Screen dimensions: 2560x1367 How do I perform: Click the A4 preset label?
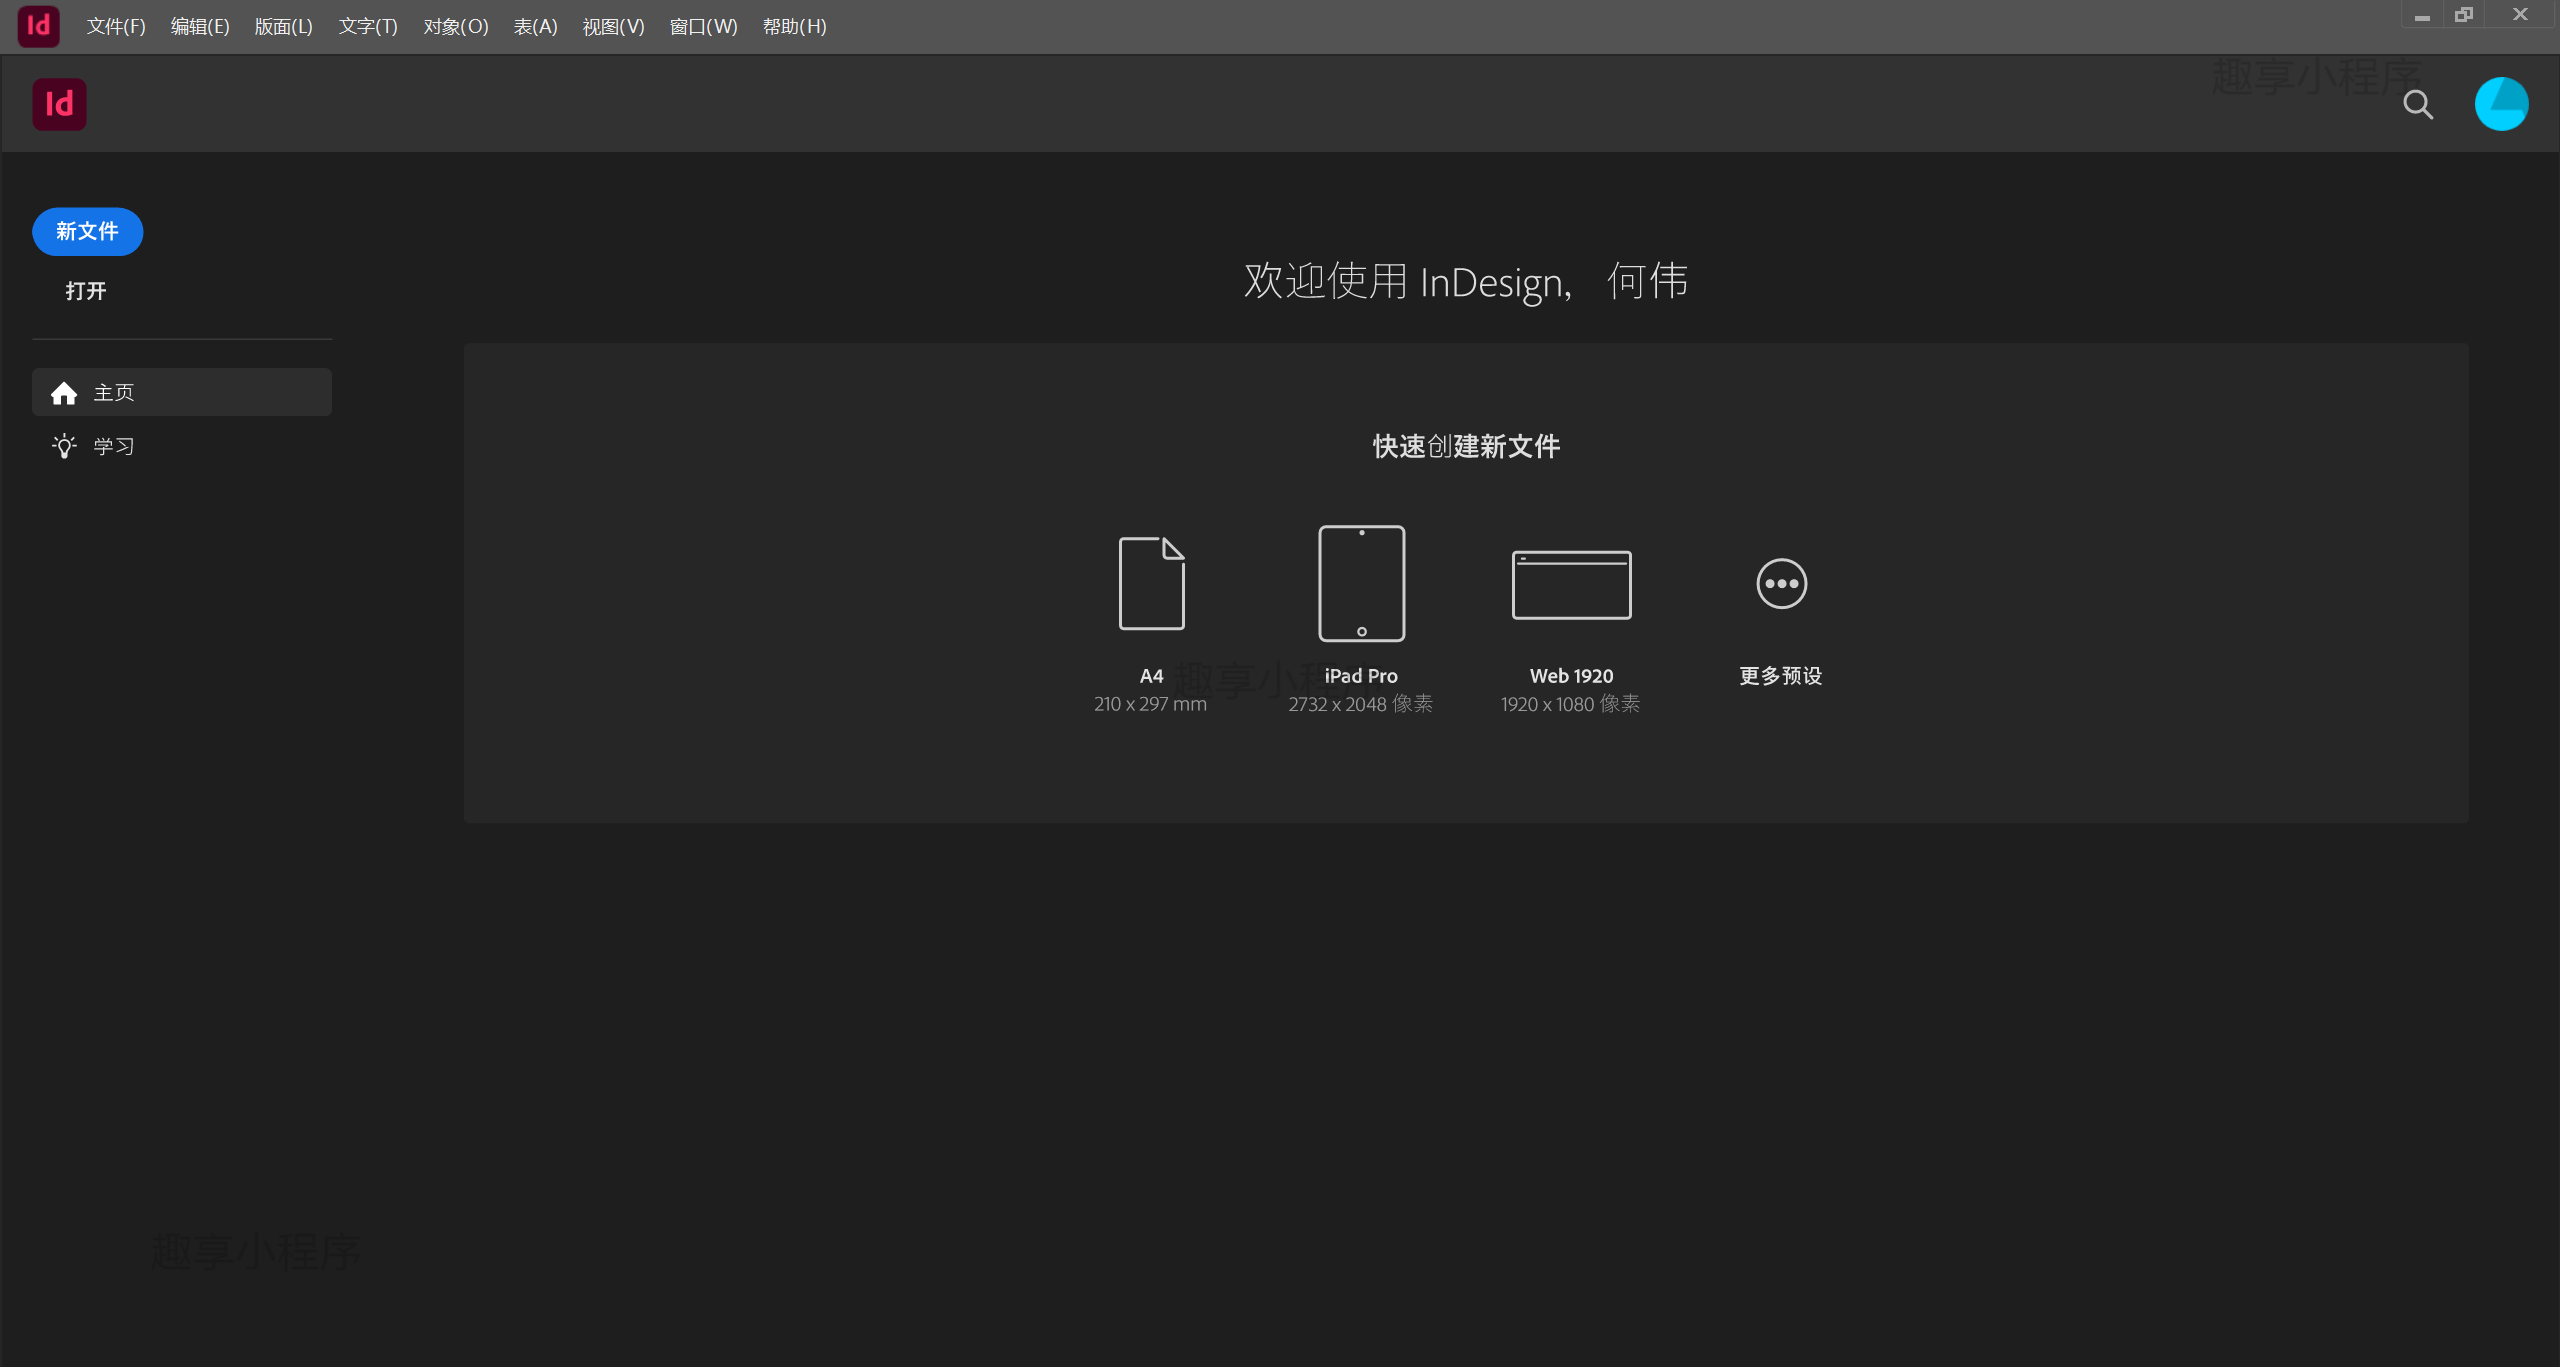tap(1151, 676)
